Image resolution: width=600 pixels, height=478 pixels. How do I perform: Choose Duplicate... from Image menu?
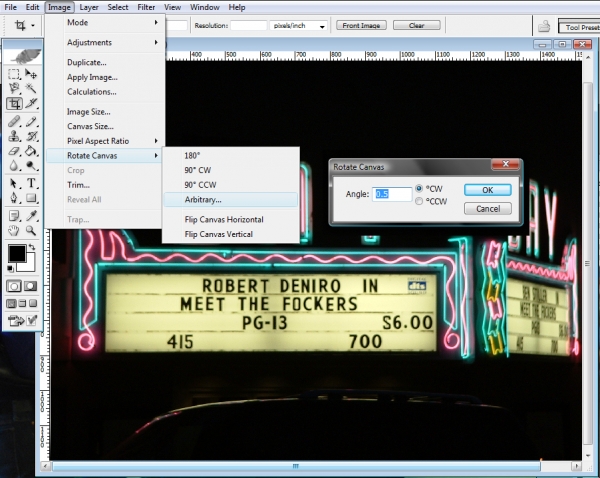106,62
